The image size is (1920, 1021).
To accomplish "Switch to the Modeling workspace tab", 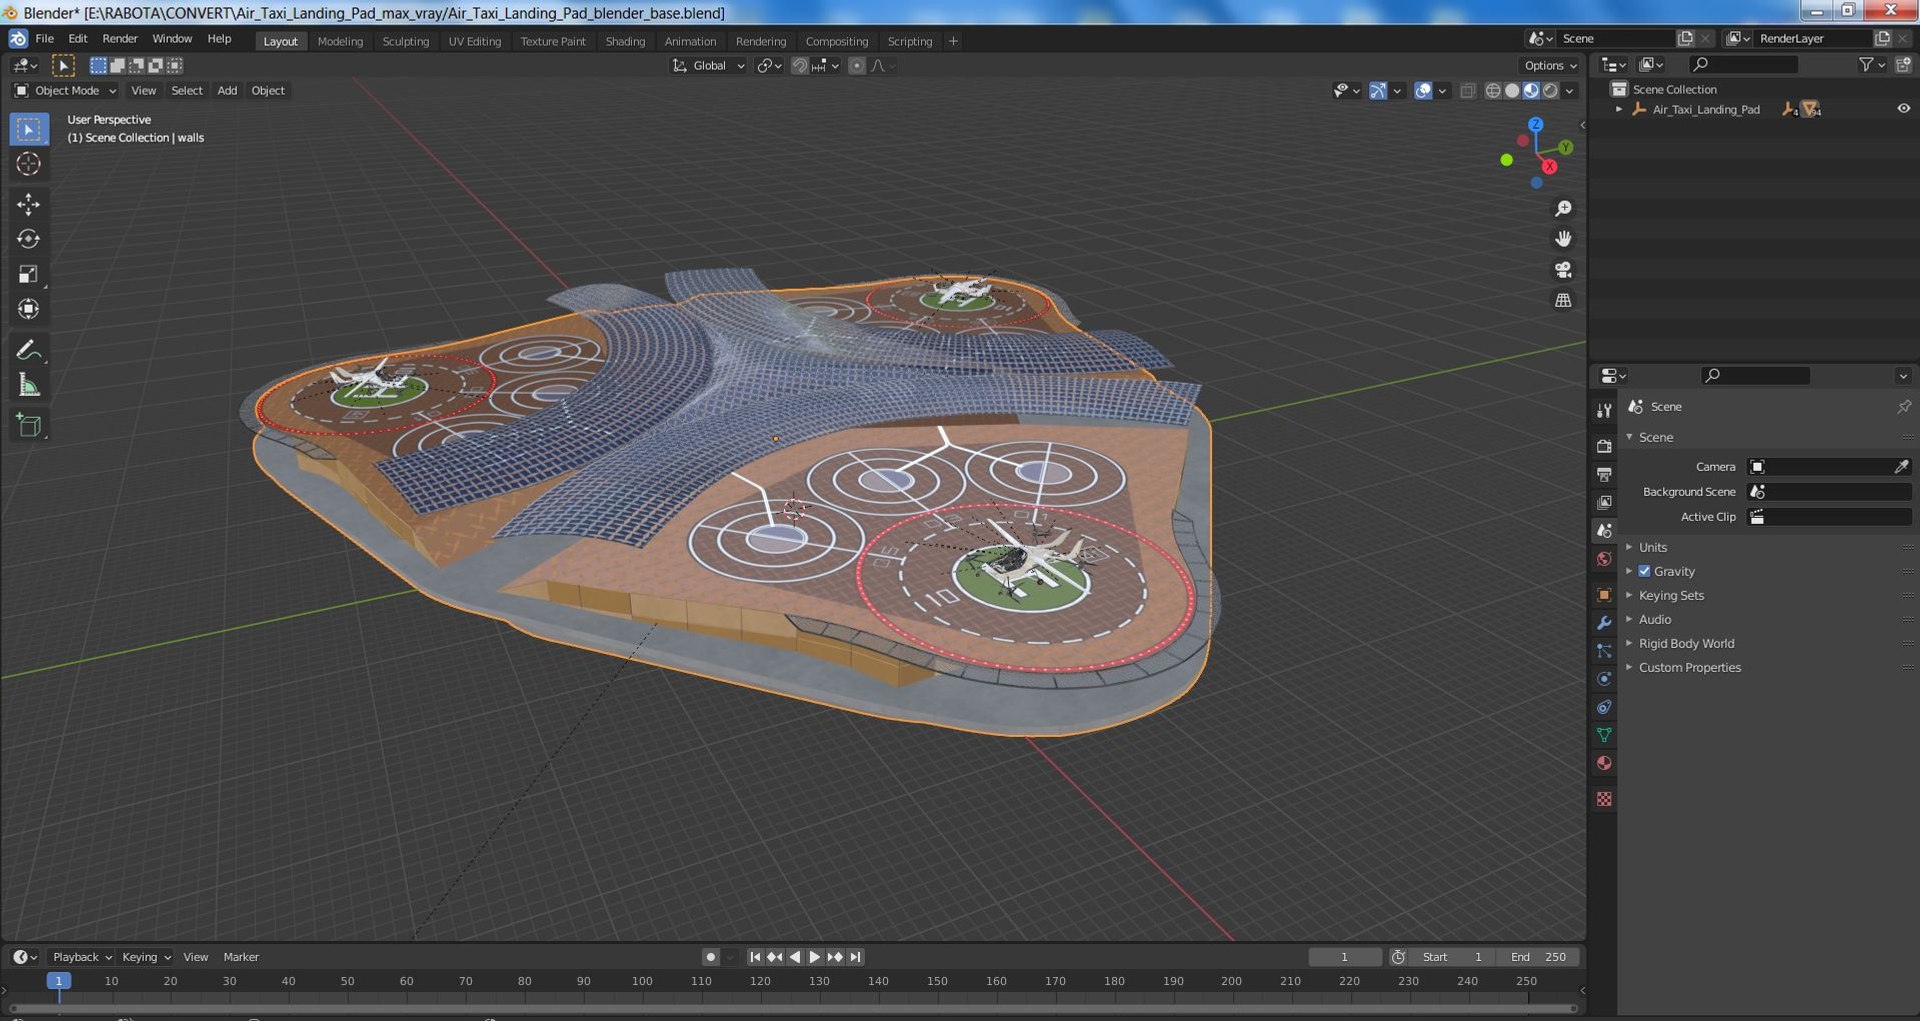I will click(x=340, y=41).
